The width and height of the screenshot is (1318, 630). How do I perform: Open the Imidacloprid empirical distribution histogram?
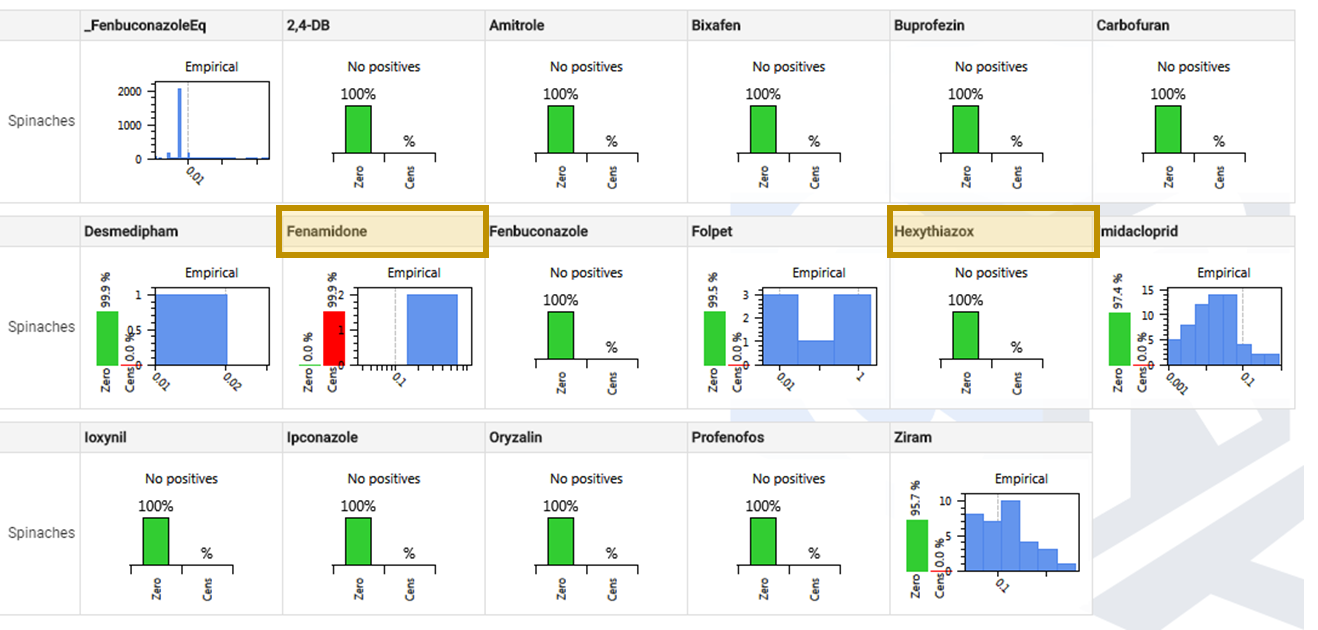pos(1223,328)
